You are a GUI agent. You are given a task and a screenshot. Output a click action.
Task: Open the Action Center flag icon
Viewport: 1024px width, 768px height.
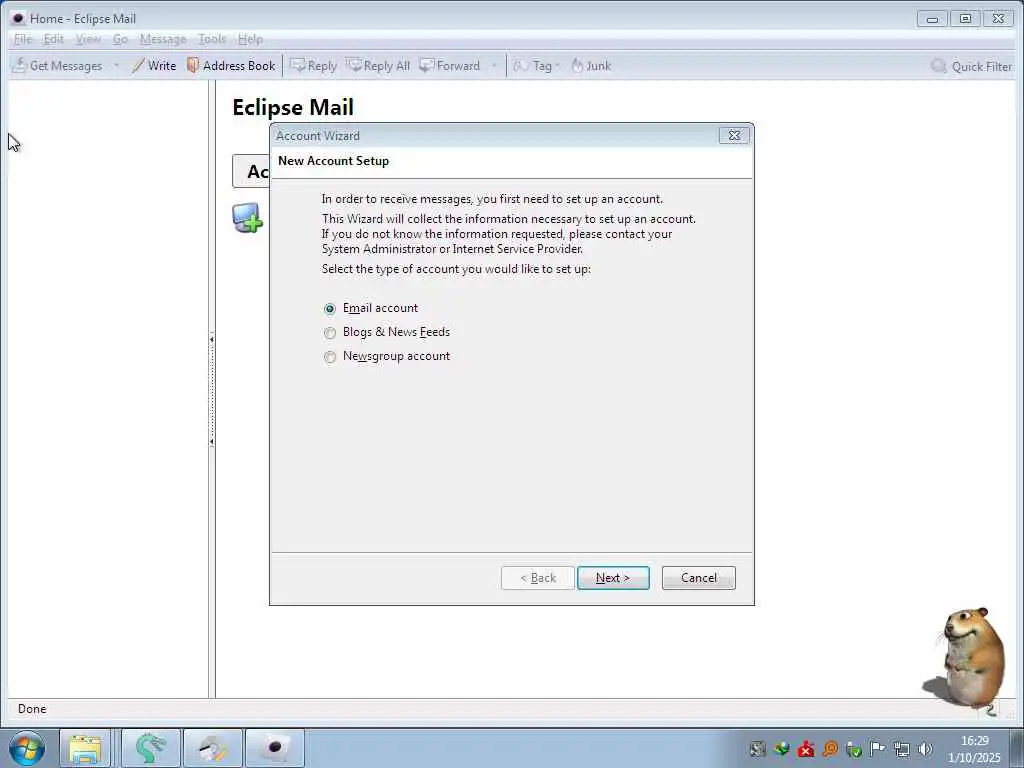878,749
